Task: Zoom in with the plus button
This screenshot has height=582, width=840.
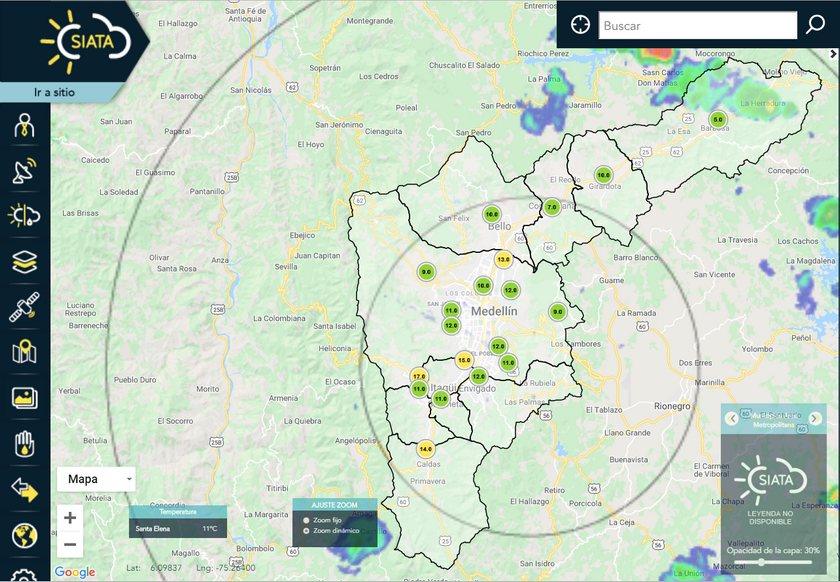Action: tap(69, 518)
